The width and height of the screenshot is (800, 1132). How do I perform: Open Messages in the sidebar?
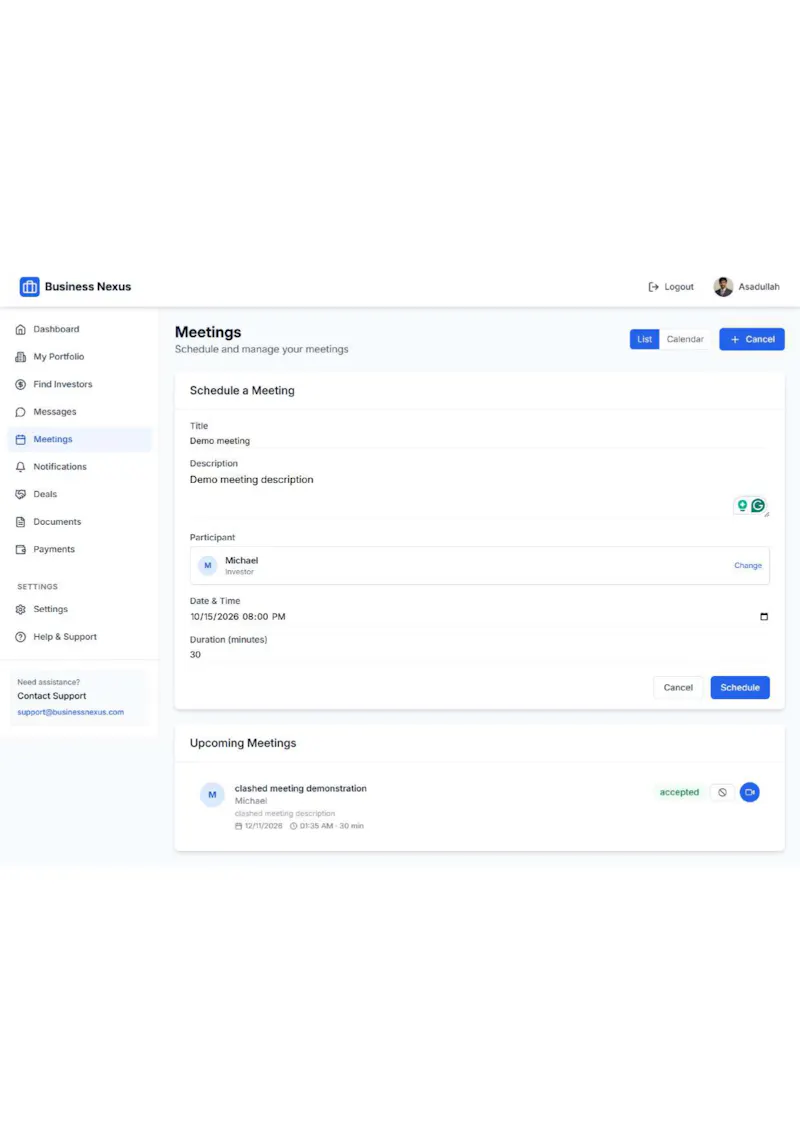coord(79,412)
